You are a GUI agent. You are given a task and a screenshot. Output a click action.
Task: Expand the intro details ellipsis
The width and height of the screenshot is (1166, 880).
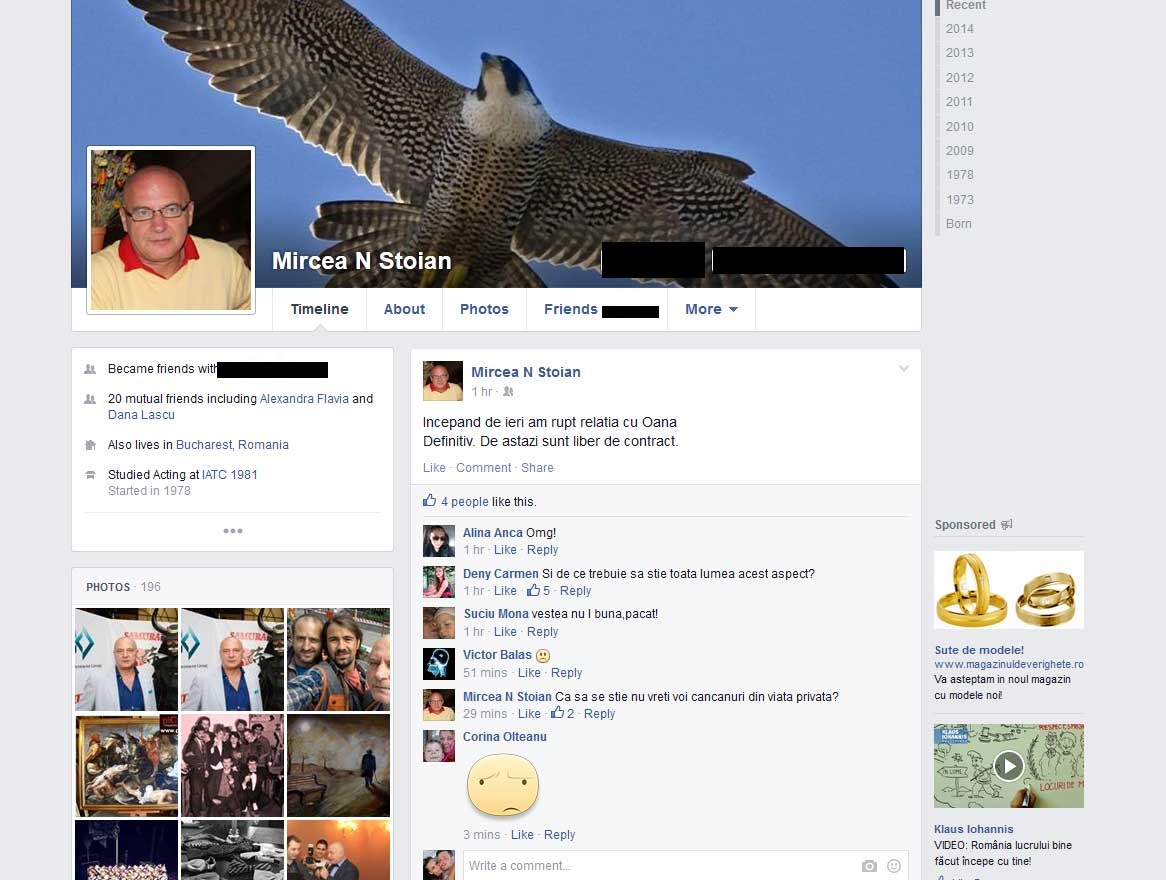(x=233, y=531)
